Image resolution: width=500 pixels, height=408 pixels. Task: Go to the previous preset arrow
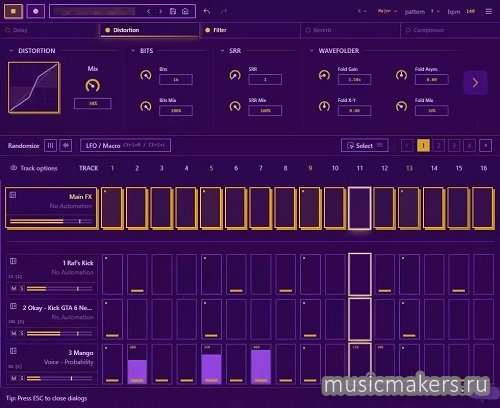(x=149, y=11)
